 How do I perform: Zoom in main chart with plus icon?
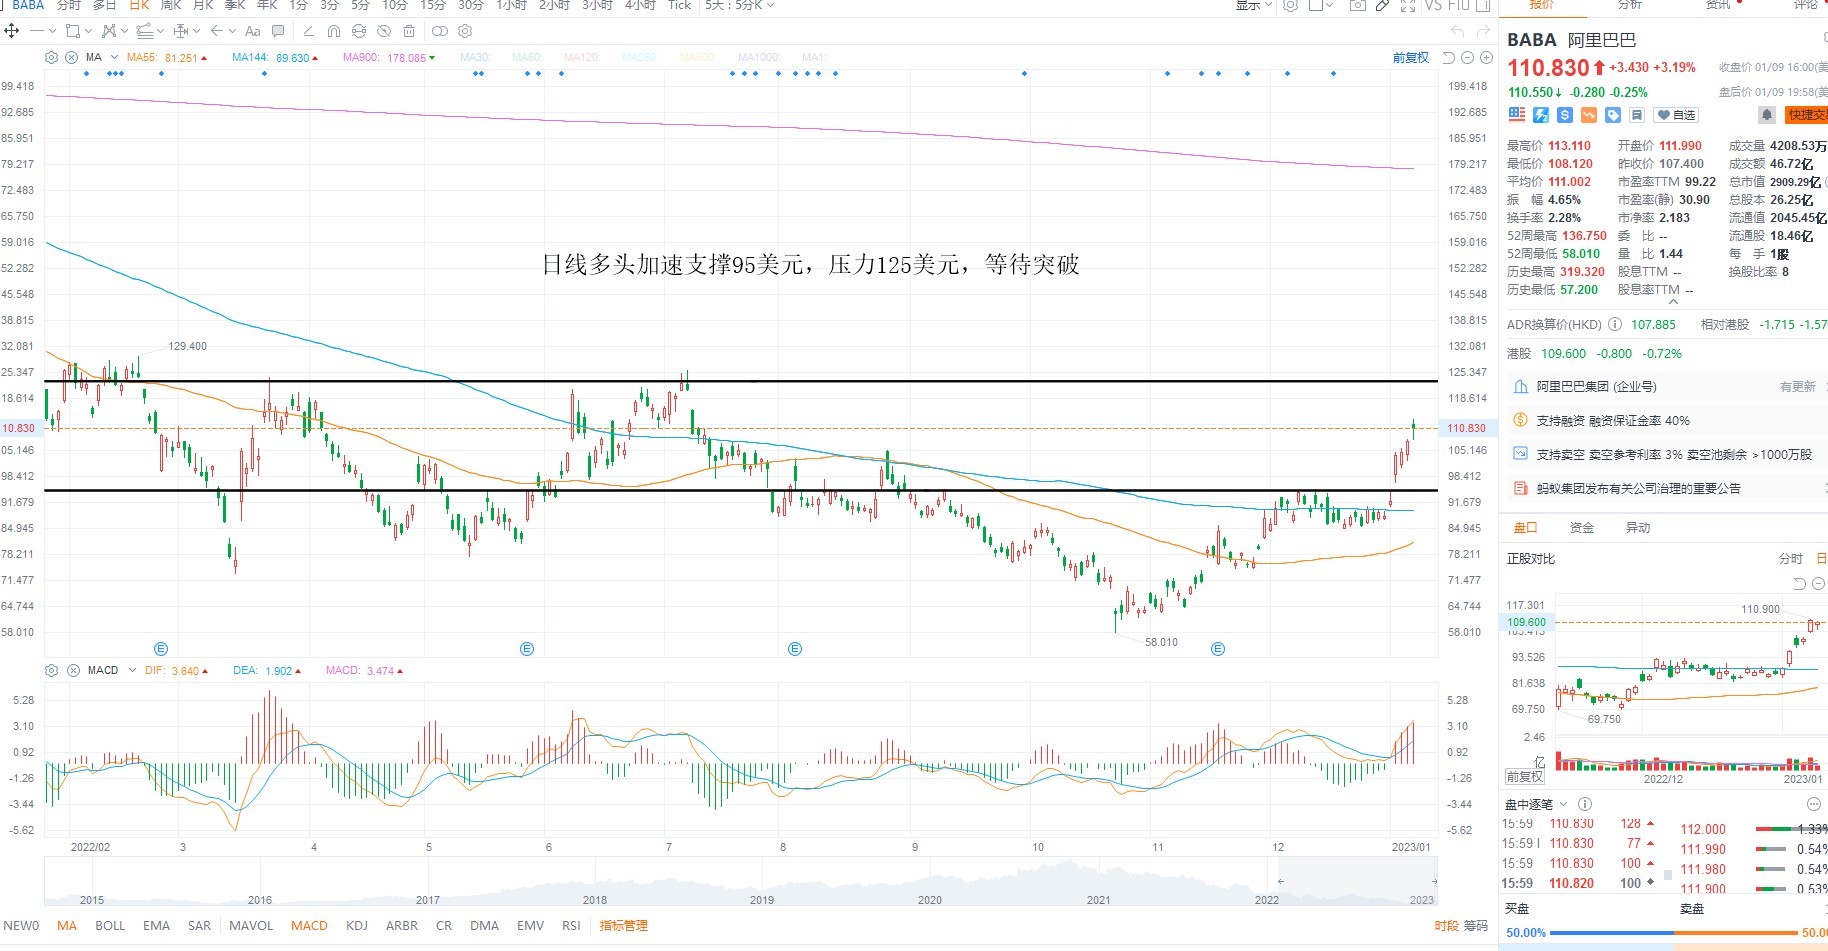click(x=1486, y=58)
